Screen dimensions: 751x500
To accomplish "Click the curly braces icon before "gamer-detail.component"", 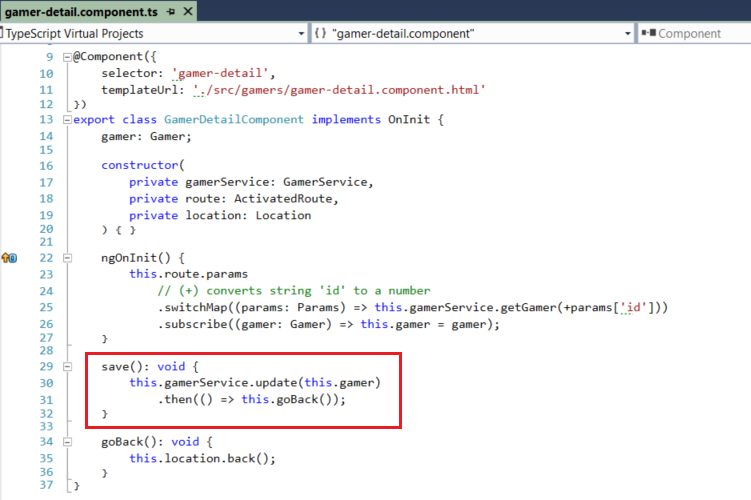I will pos(322,33).
